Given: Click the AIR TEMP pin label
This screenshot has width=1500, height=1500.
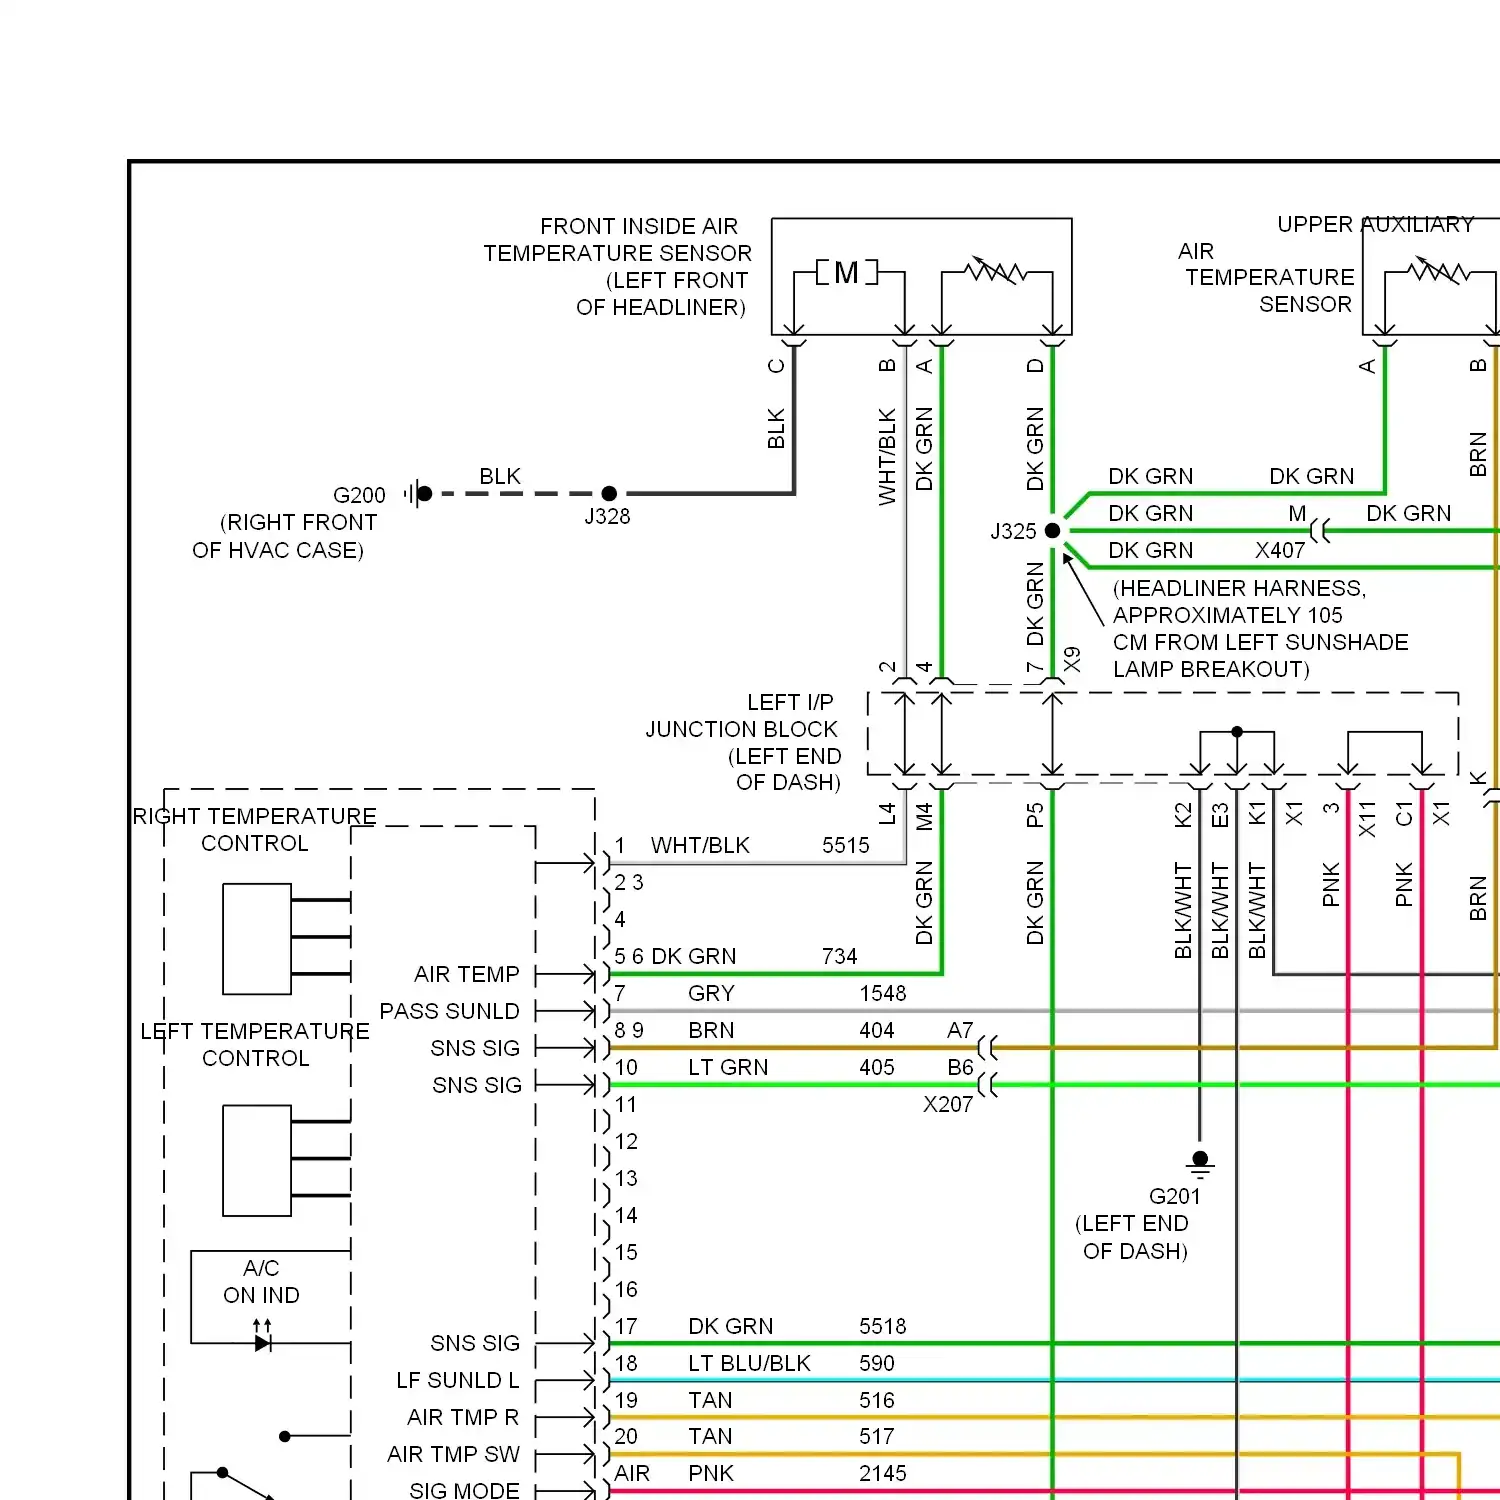Looking at the screenshot, I should pos(467,974).
